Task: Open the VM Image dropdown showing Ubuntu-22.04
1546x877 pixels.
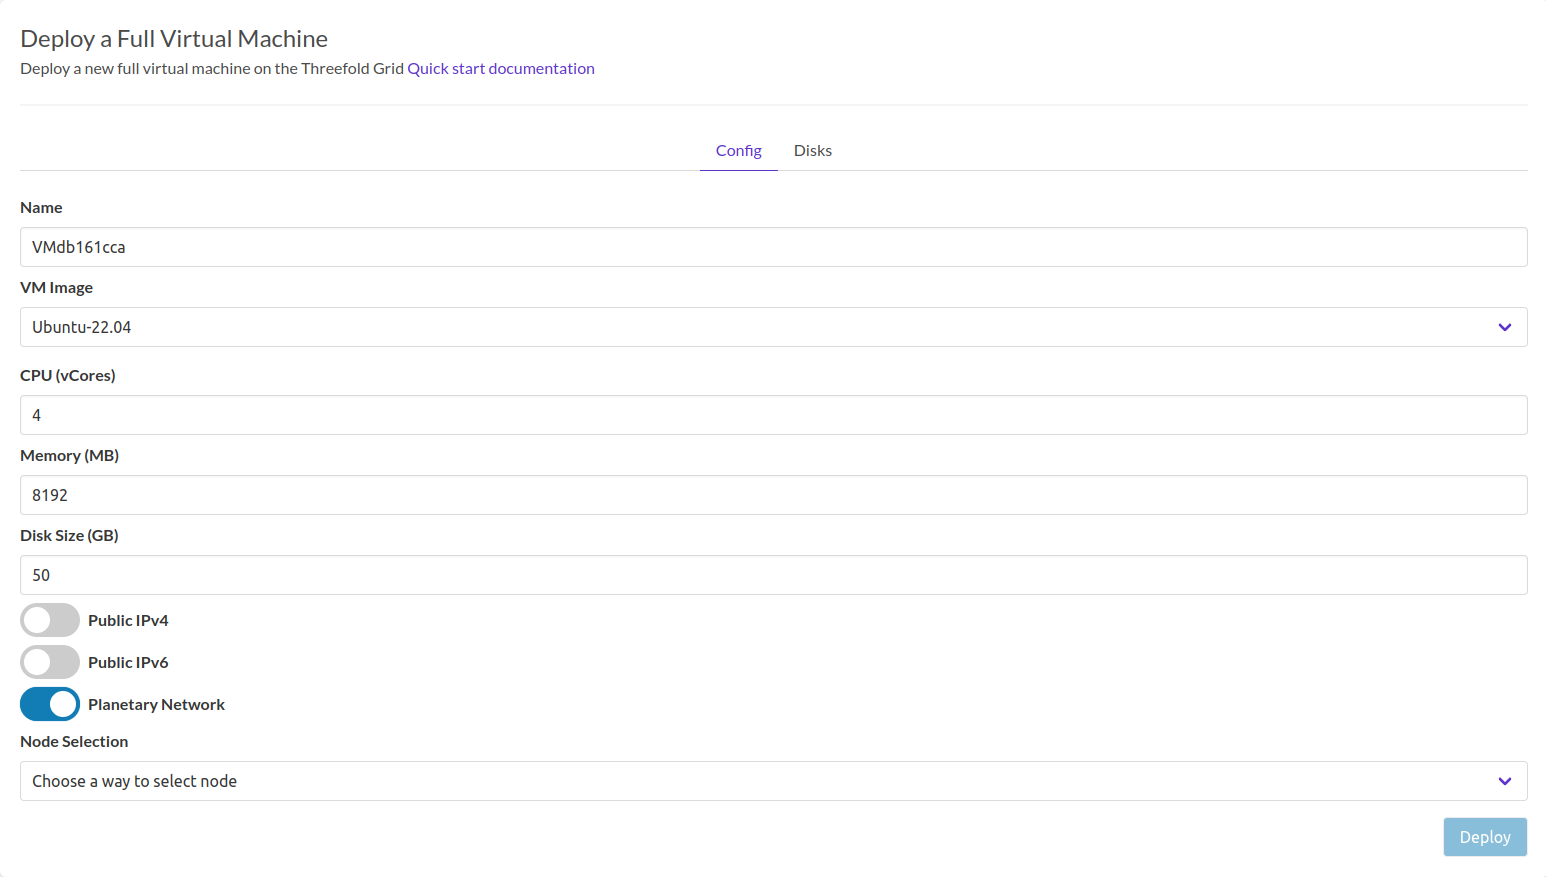Action: pyautogui.click(x=760, y=327)
